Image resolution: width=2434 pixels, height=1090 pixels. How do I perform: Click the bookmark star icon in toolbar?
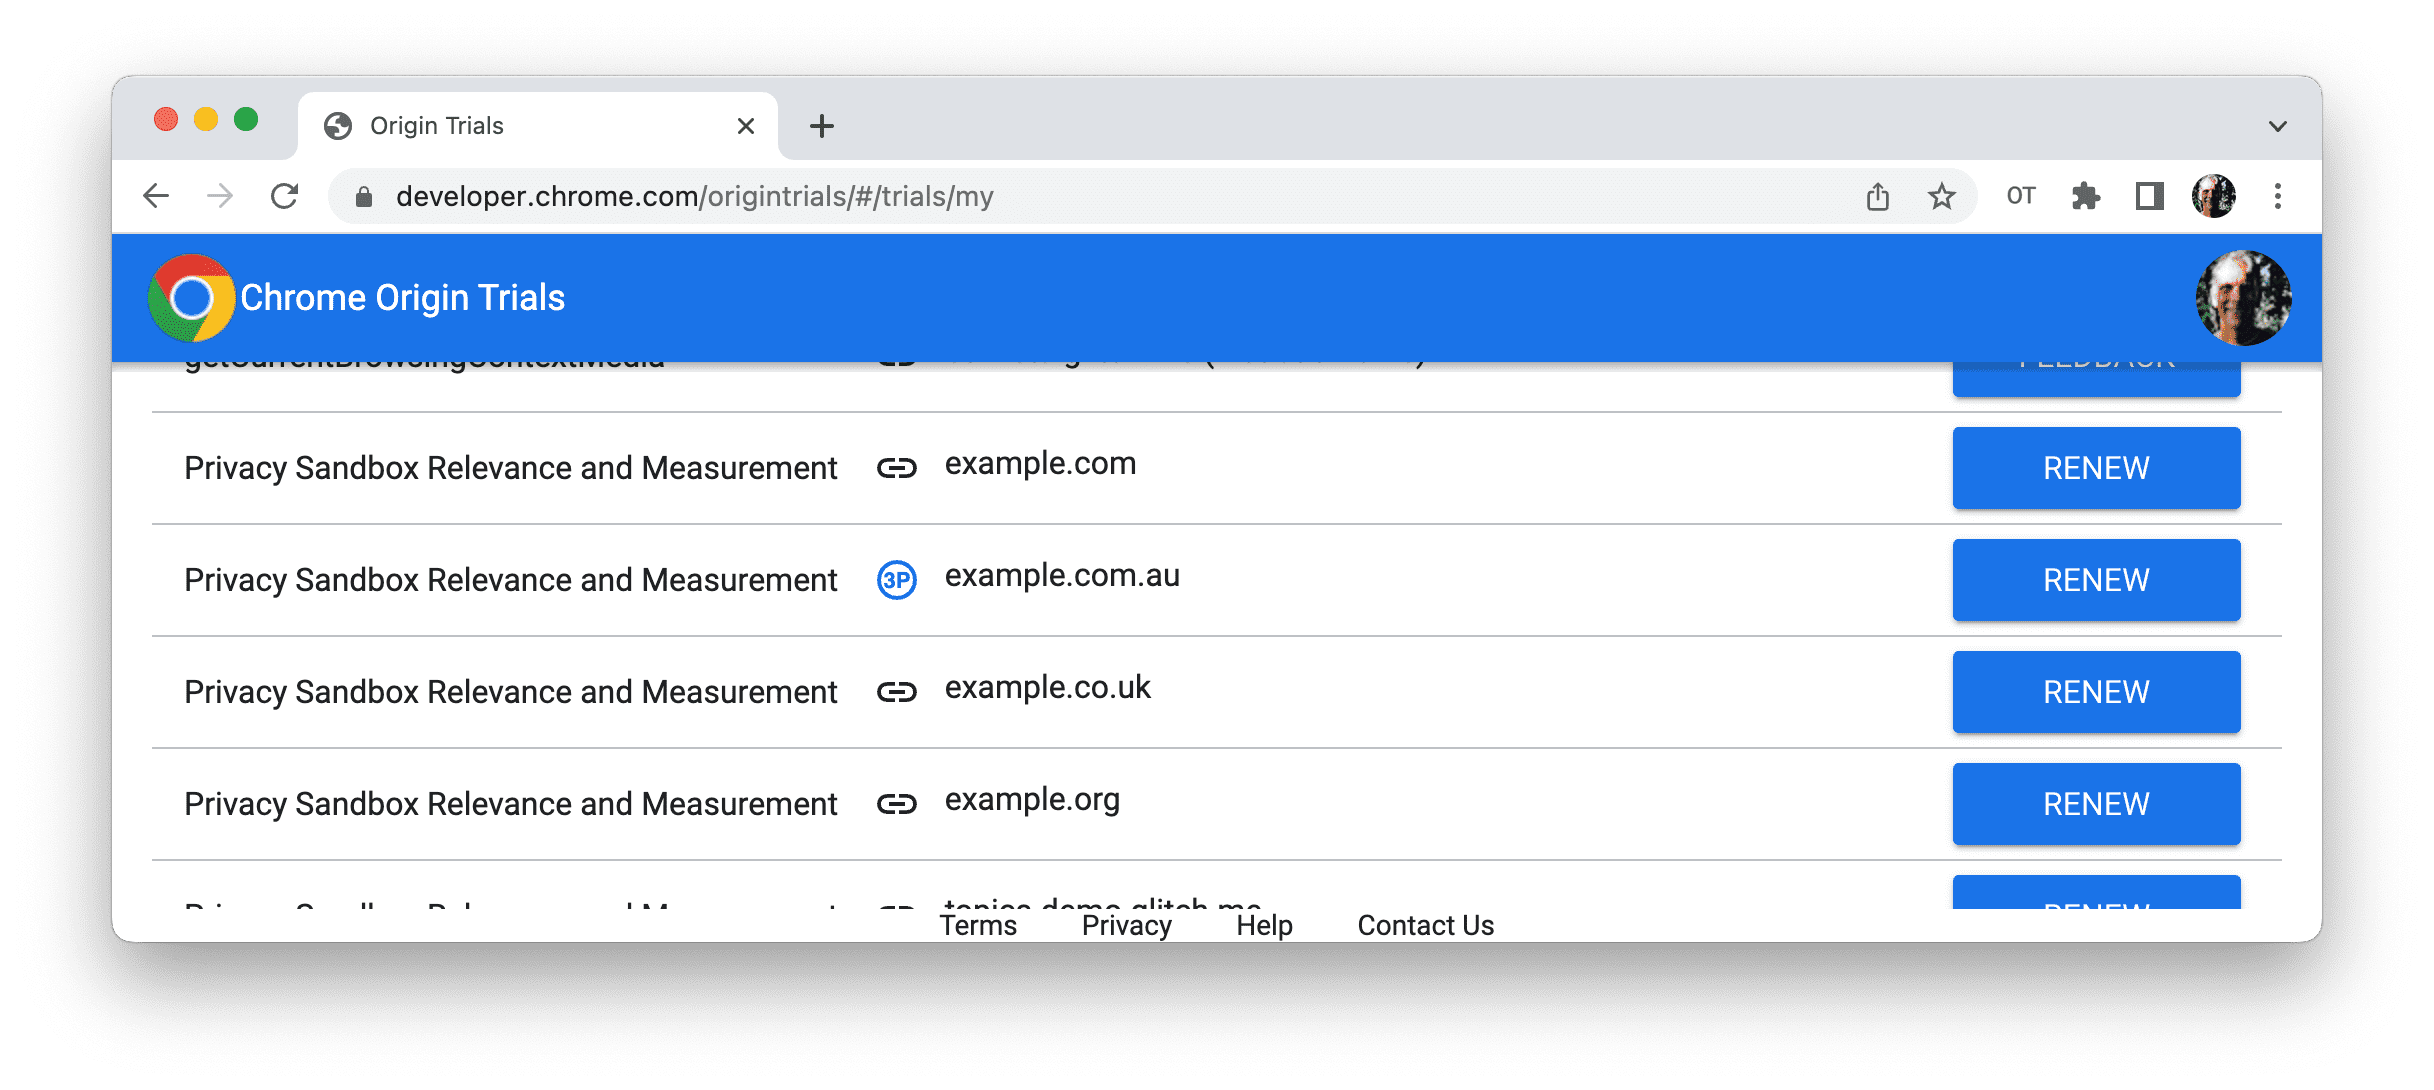1939,196
